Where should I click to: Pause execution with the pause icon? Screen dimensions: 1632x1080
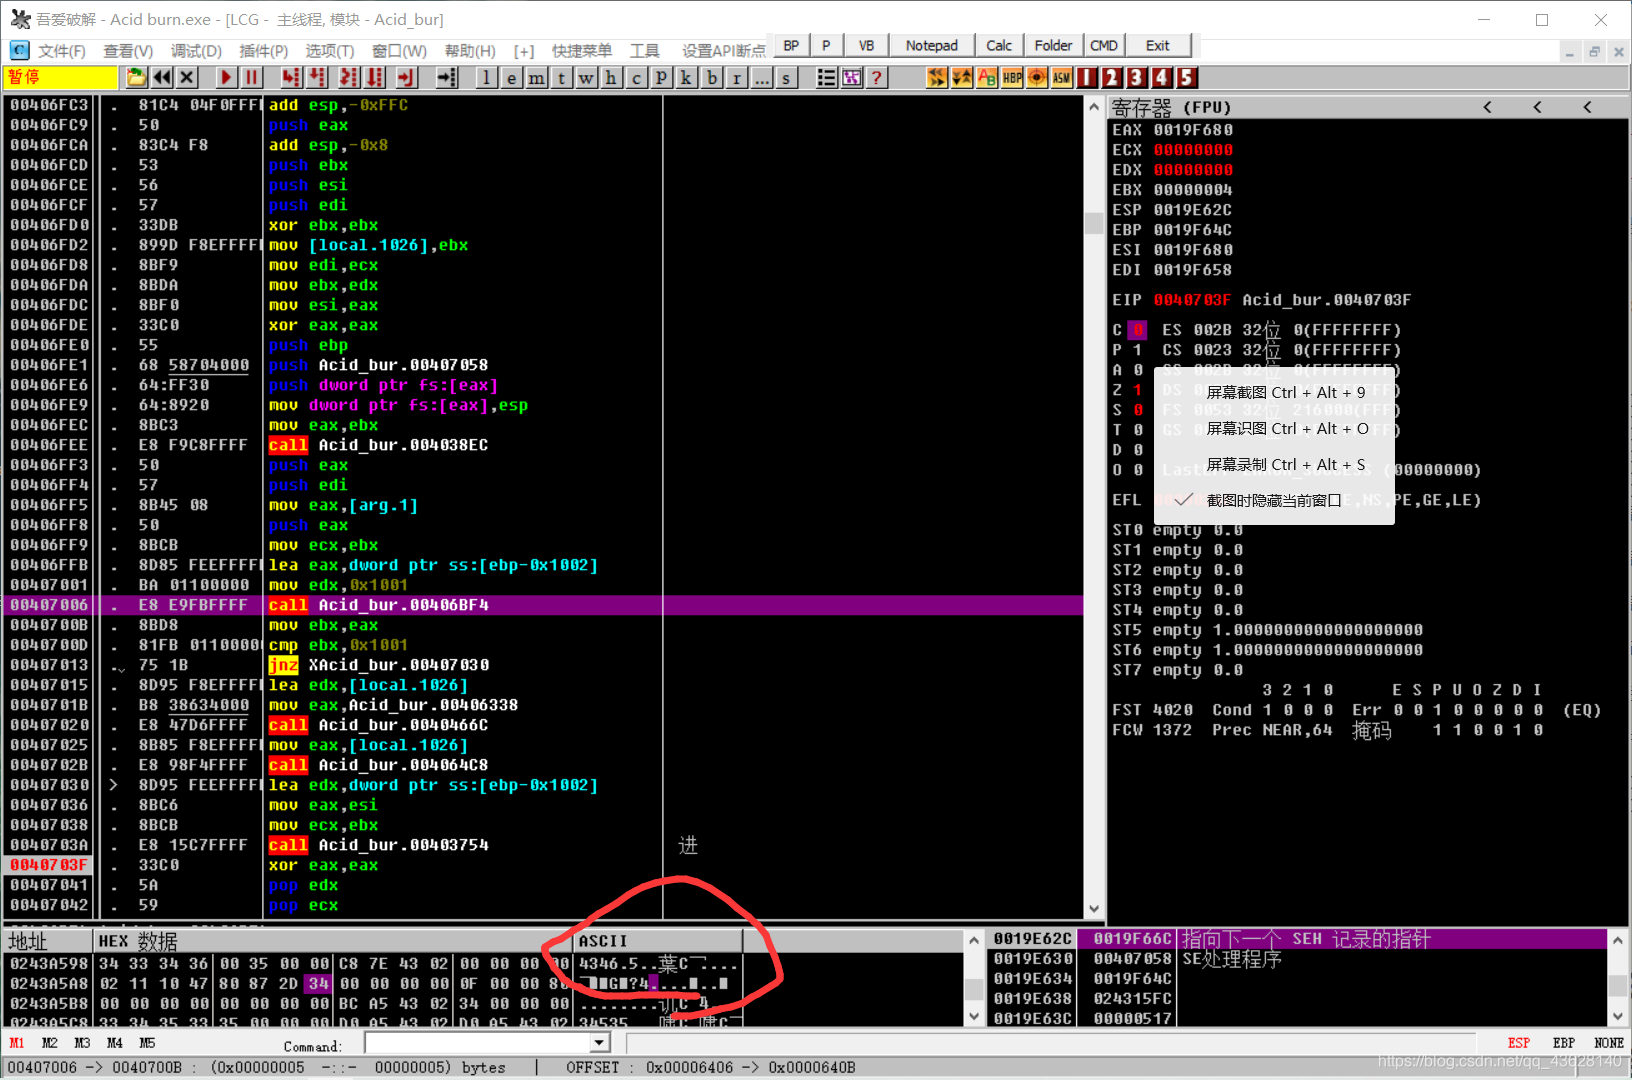pos(251,77)
